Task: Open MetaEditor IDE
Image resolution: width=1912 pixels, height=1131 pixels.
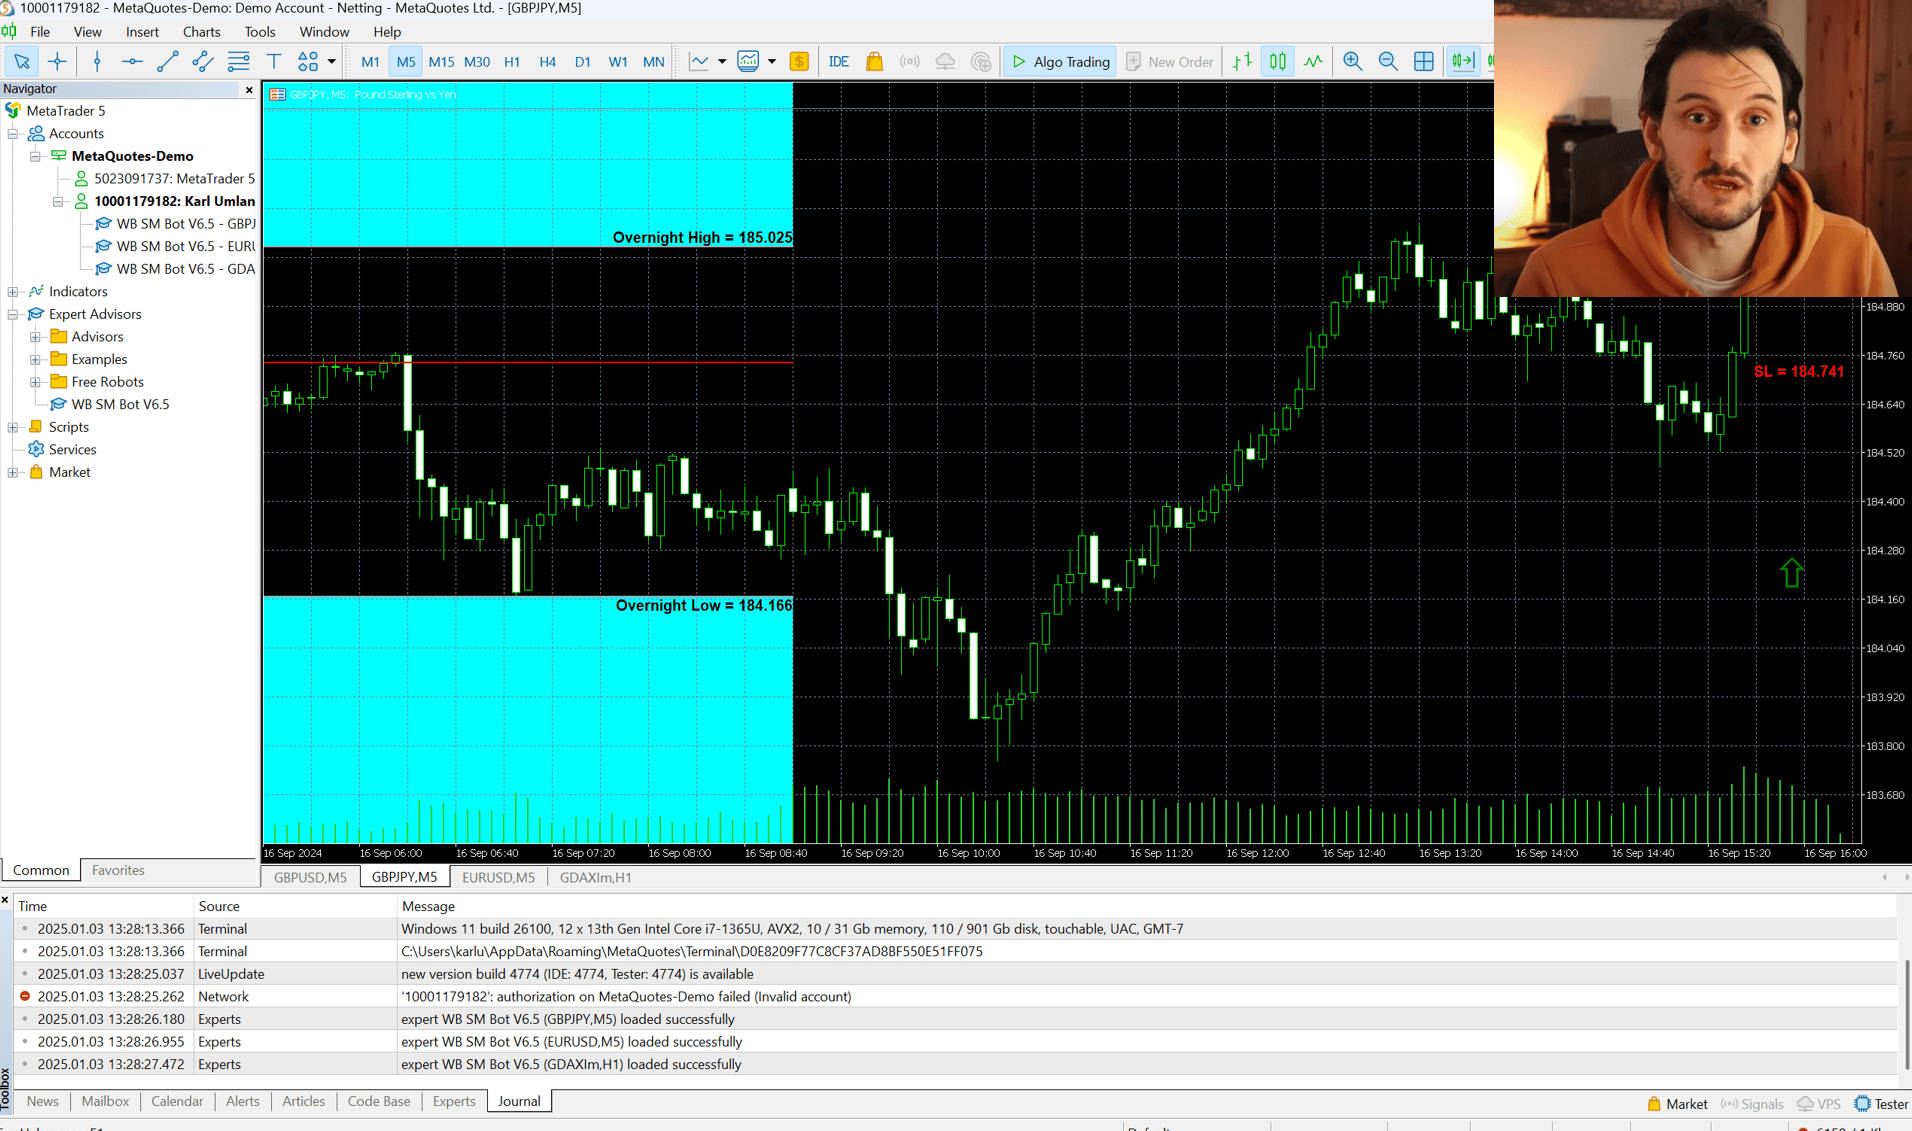Action: tap(838, 62)
